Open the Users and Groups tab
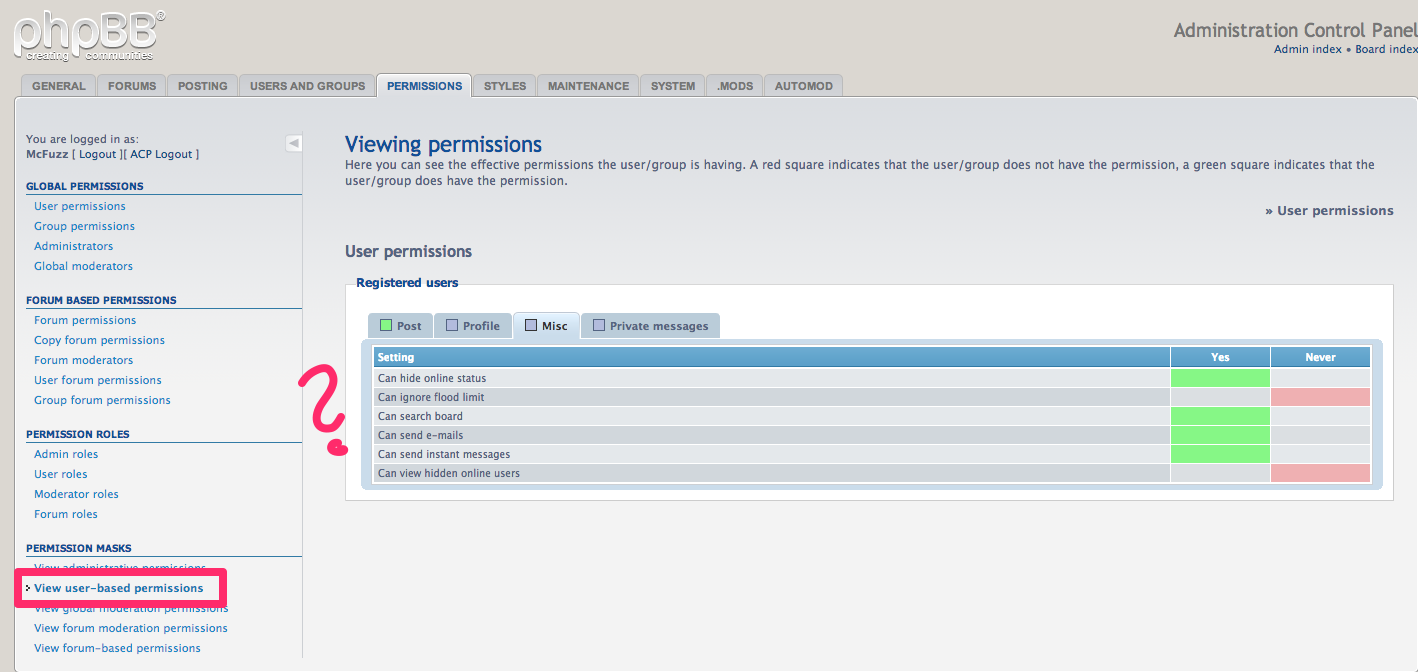Image resolution: width=1418 pixels, height=672 pixels. click(307, 86)
